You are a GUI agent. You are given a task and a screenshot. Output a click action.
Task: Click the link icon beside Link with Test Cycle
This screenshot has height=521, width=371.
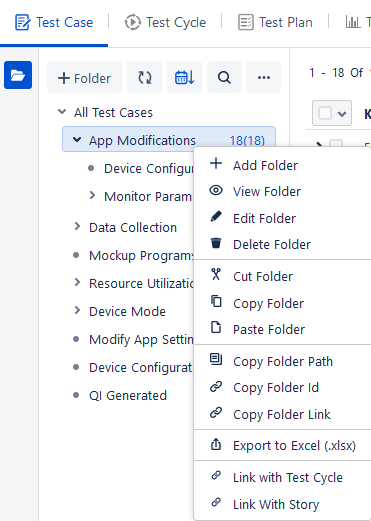(x=216, y=475)
